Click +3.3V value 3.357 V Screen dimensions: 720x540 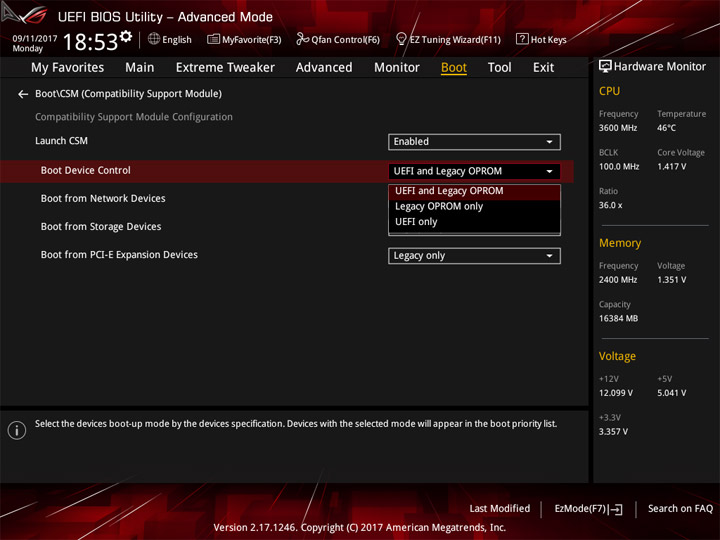(x=613, y=432)
